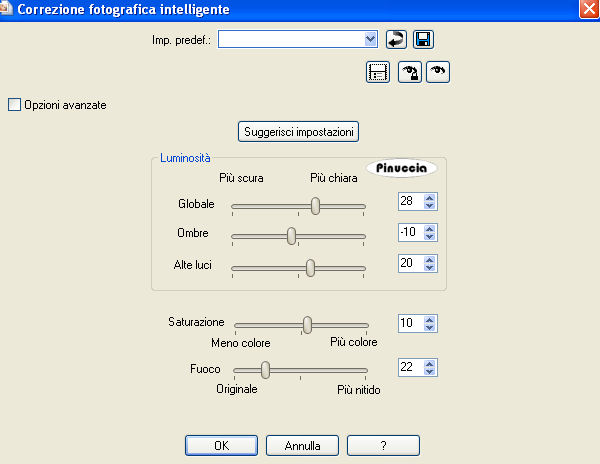Click the Suggerisci impostazioni button
Image resolution: width=600 pixels, height=464 pixels.
pos(298,131)
